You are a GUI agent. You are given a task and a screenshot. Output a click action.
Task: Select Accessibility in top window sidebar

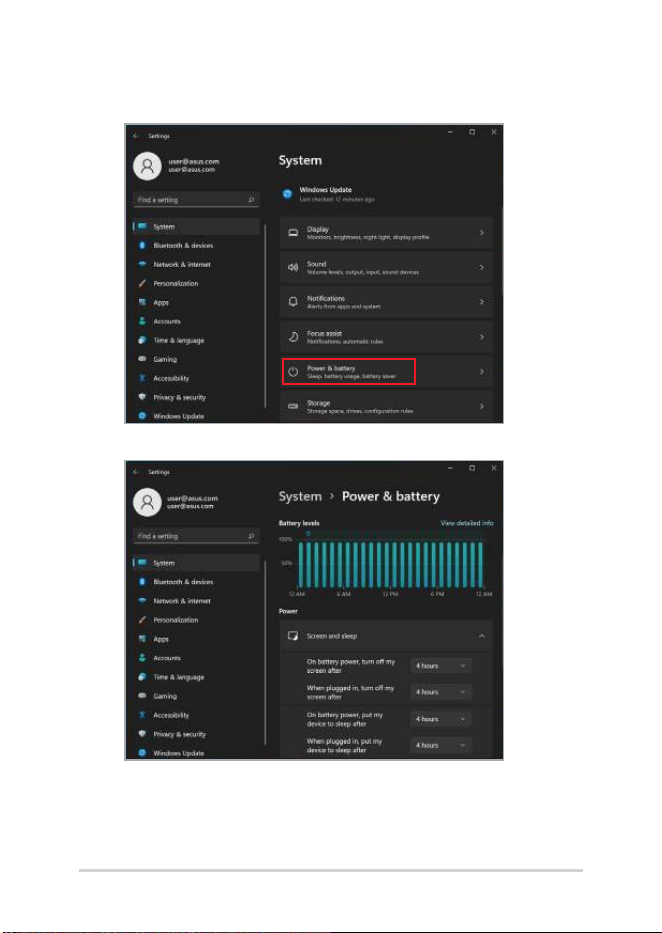click(x=196, y=378)
